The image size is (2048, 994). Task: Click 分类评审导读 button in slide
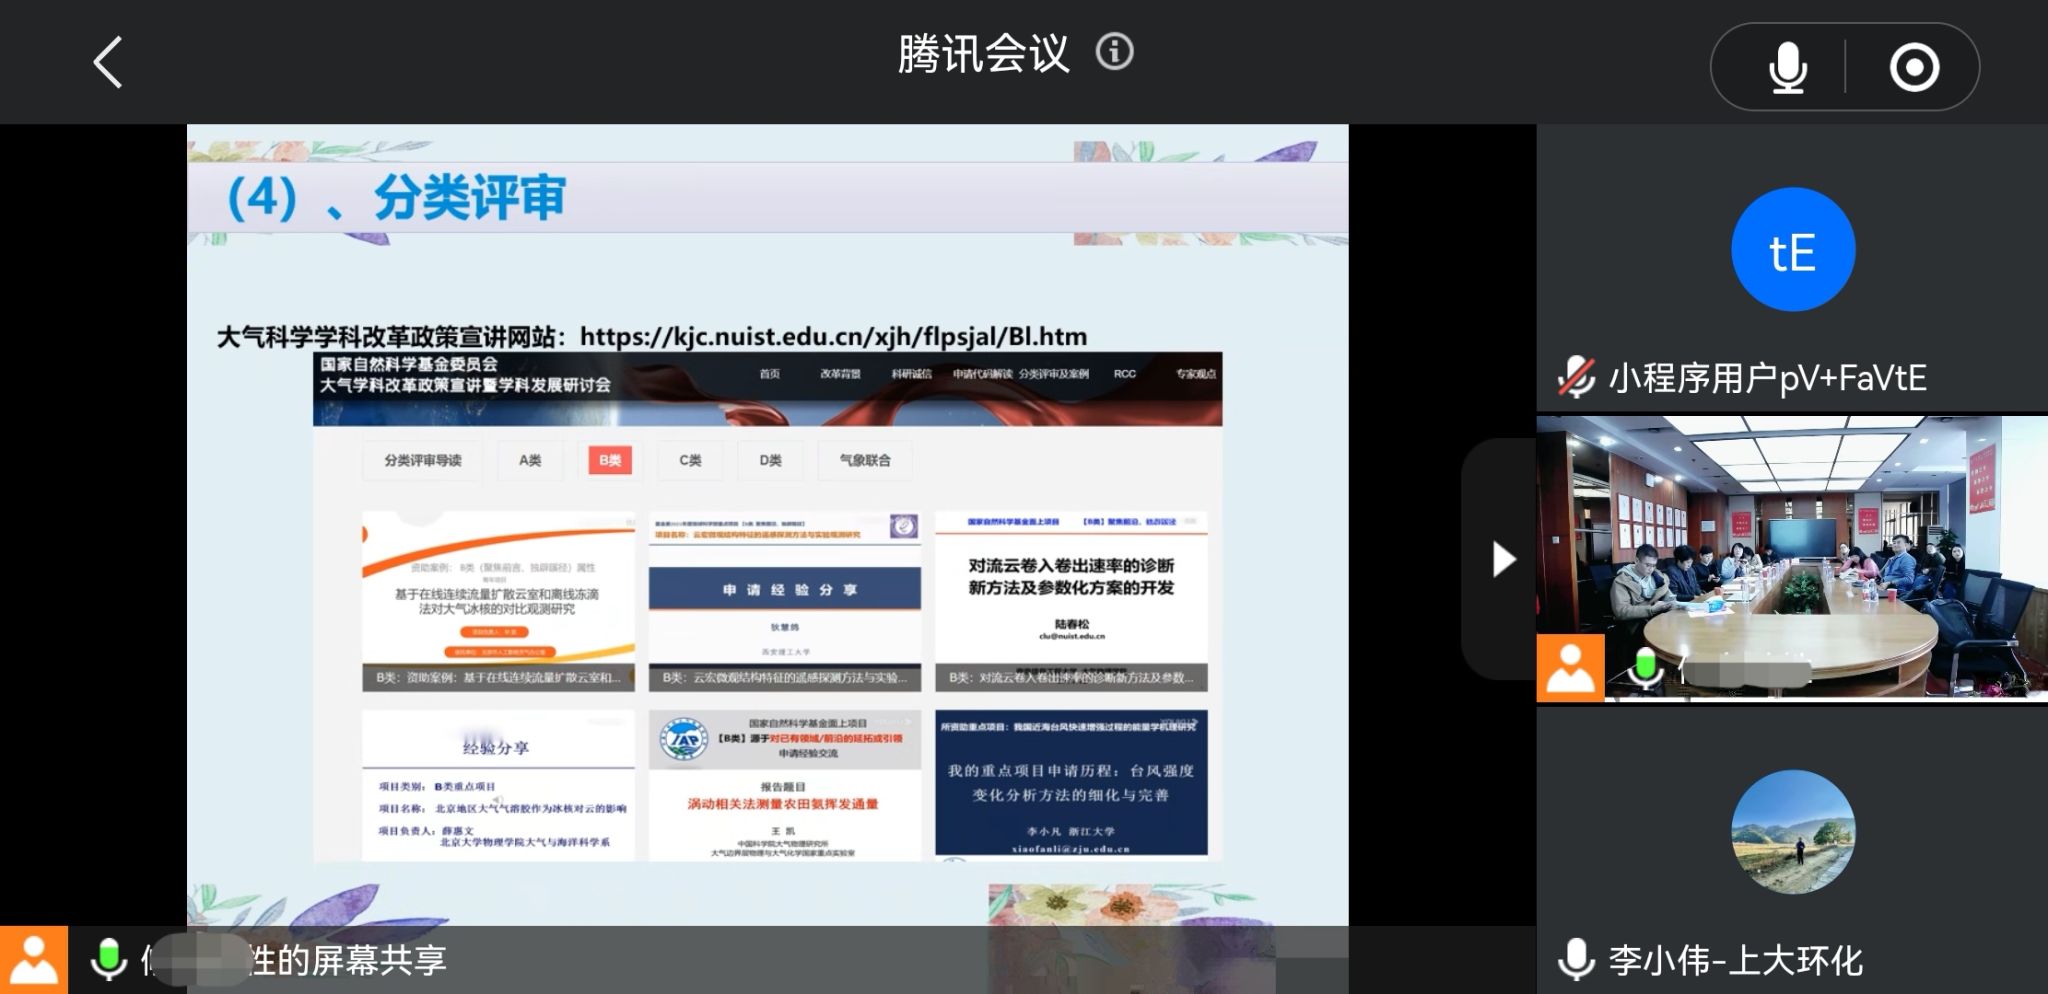422,460
